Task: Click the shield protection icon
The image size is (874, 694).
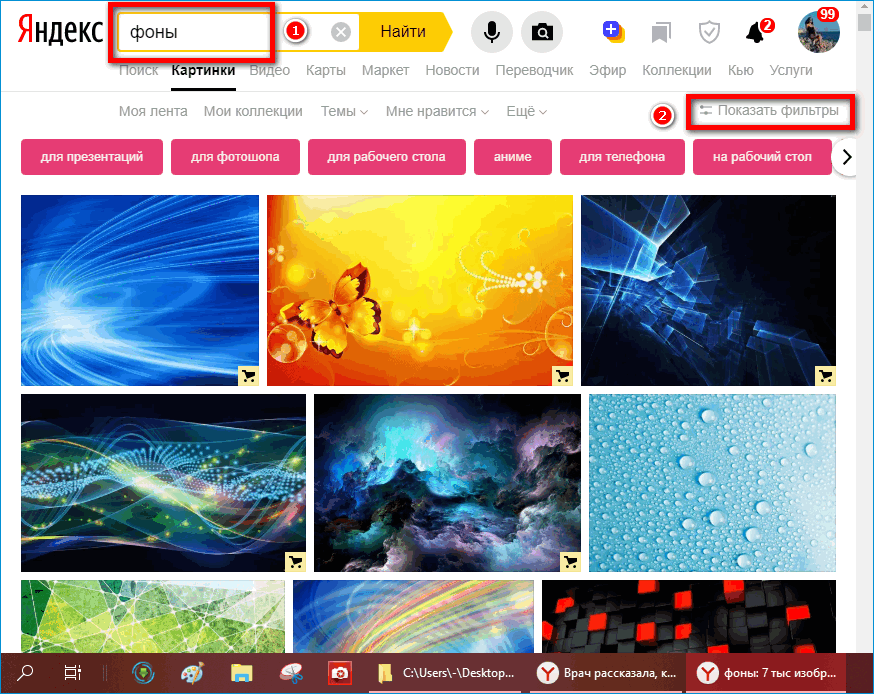Action: coord(709,33)
